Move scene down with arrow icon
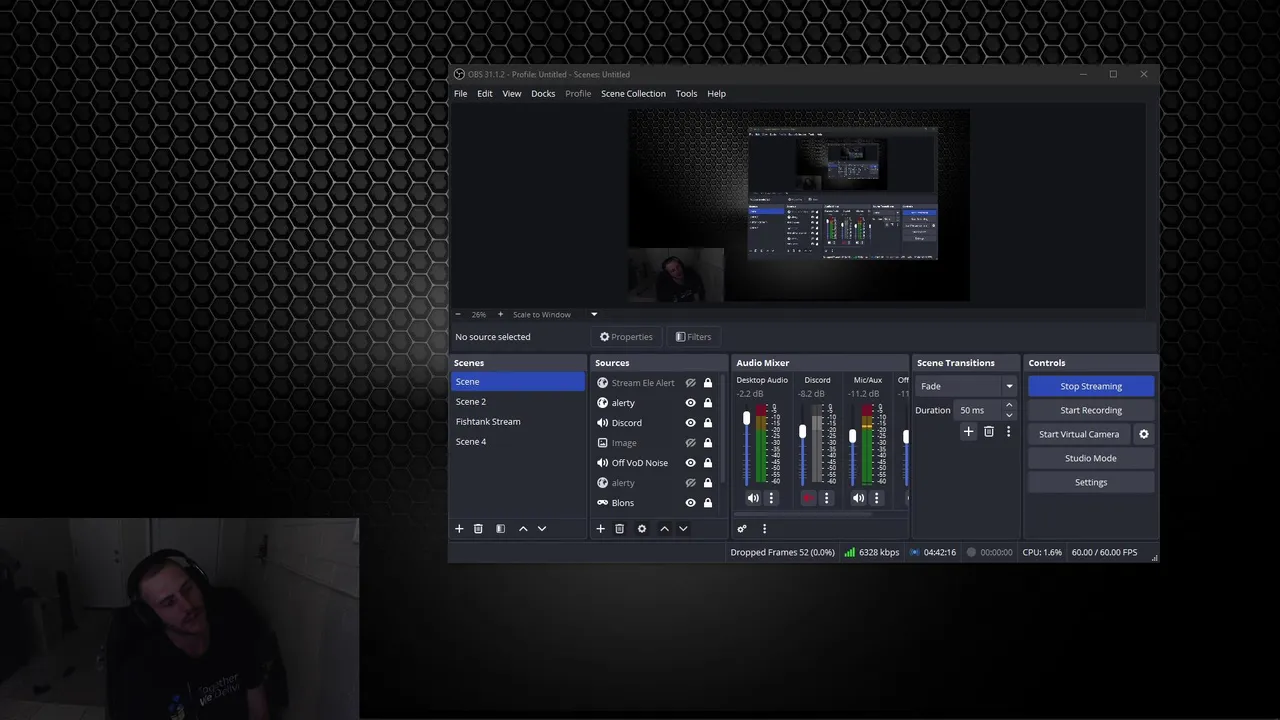Image resolution: width=1280 pixels, height=720 pixels. pos(542,529)
